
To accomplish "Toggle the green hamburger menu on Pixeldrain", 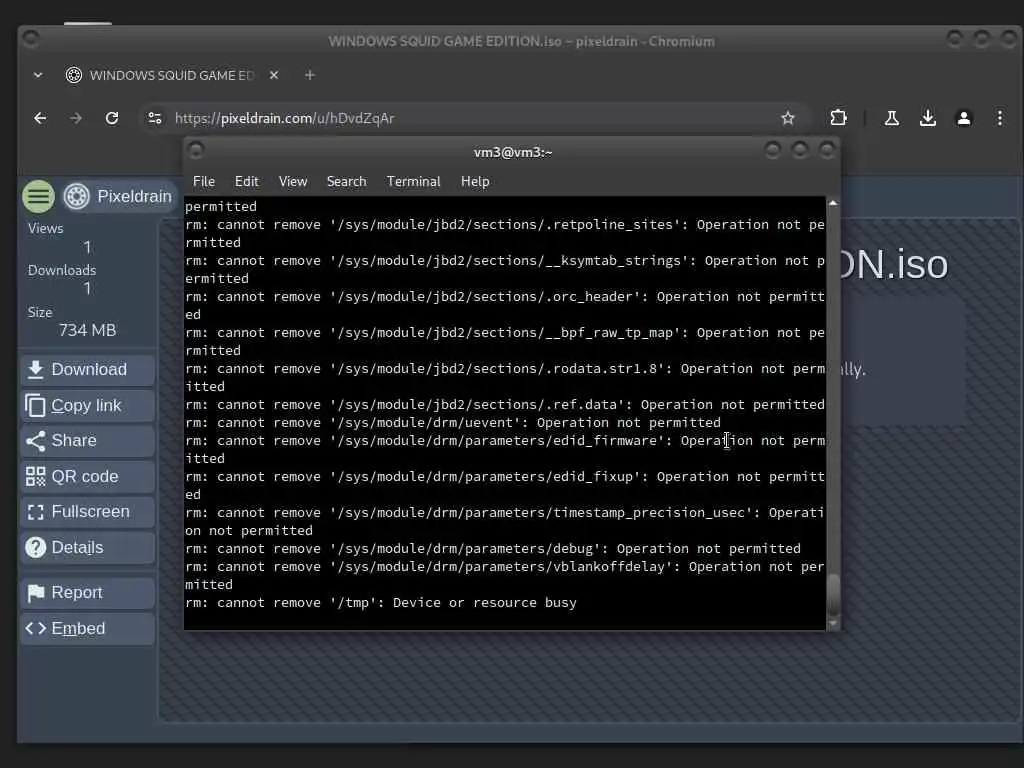I will 39,196.
